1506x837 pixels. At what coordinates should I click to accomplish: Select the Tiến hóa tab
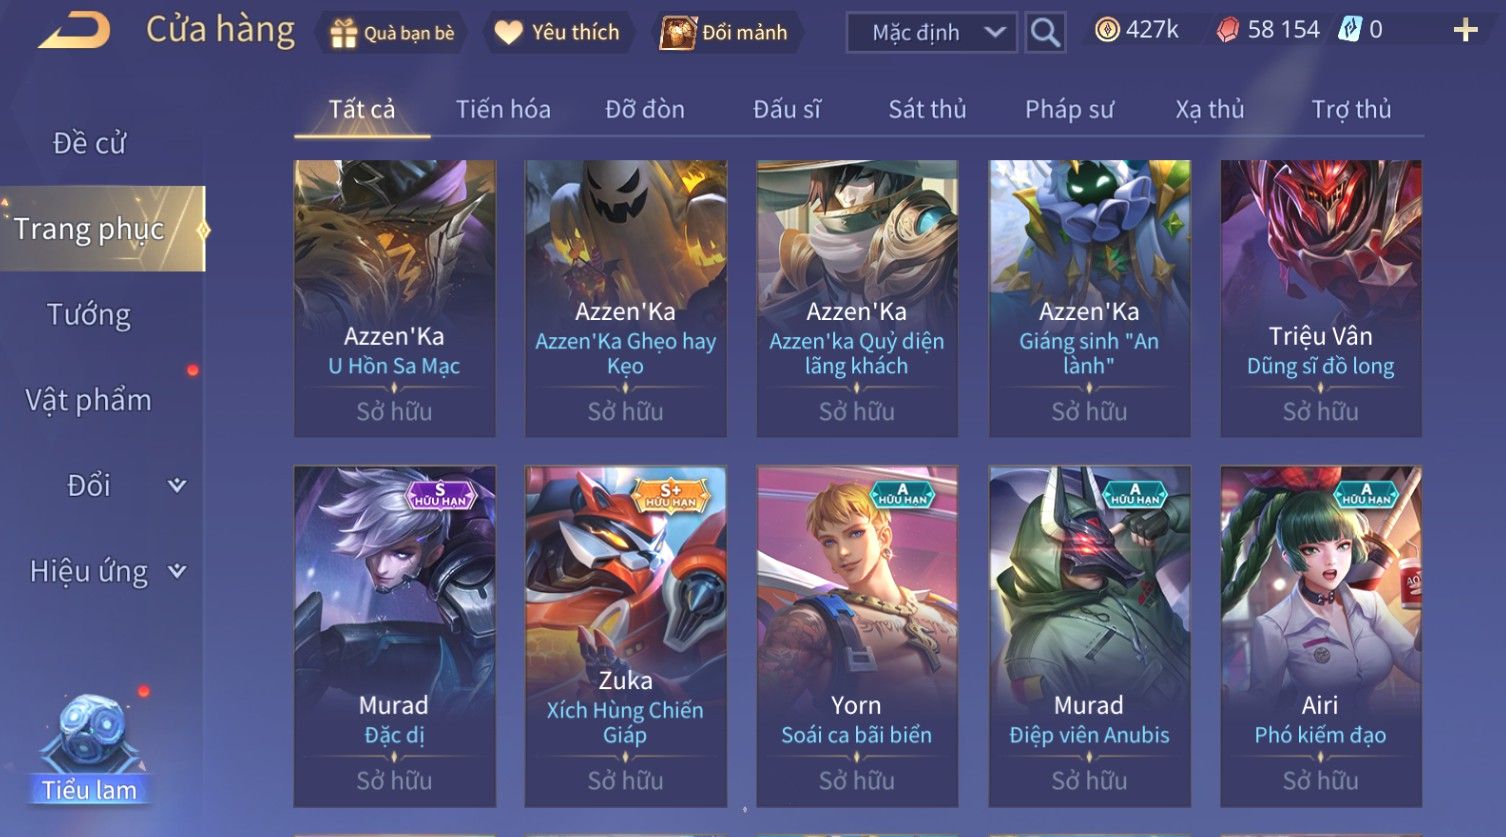pos(503,109)
